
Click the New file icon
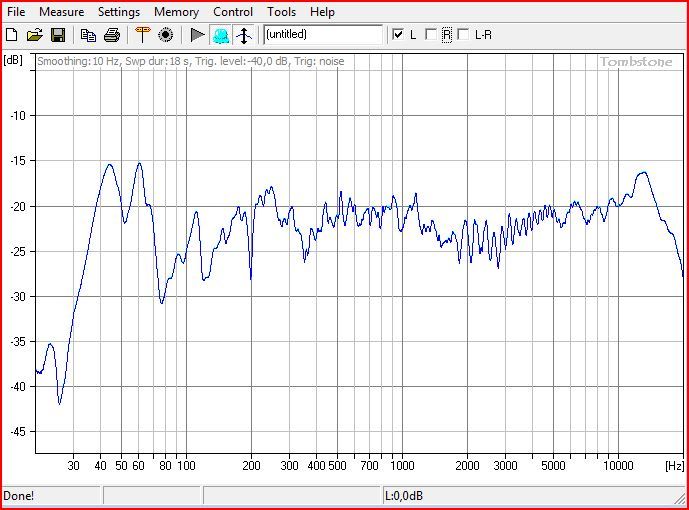coord(12,35)
